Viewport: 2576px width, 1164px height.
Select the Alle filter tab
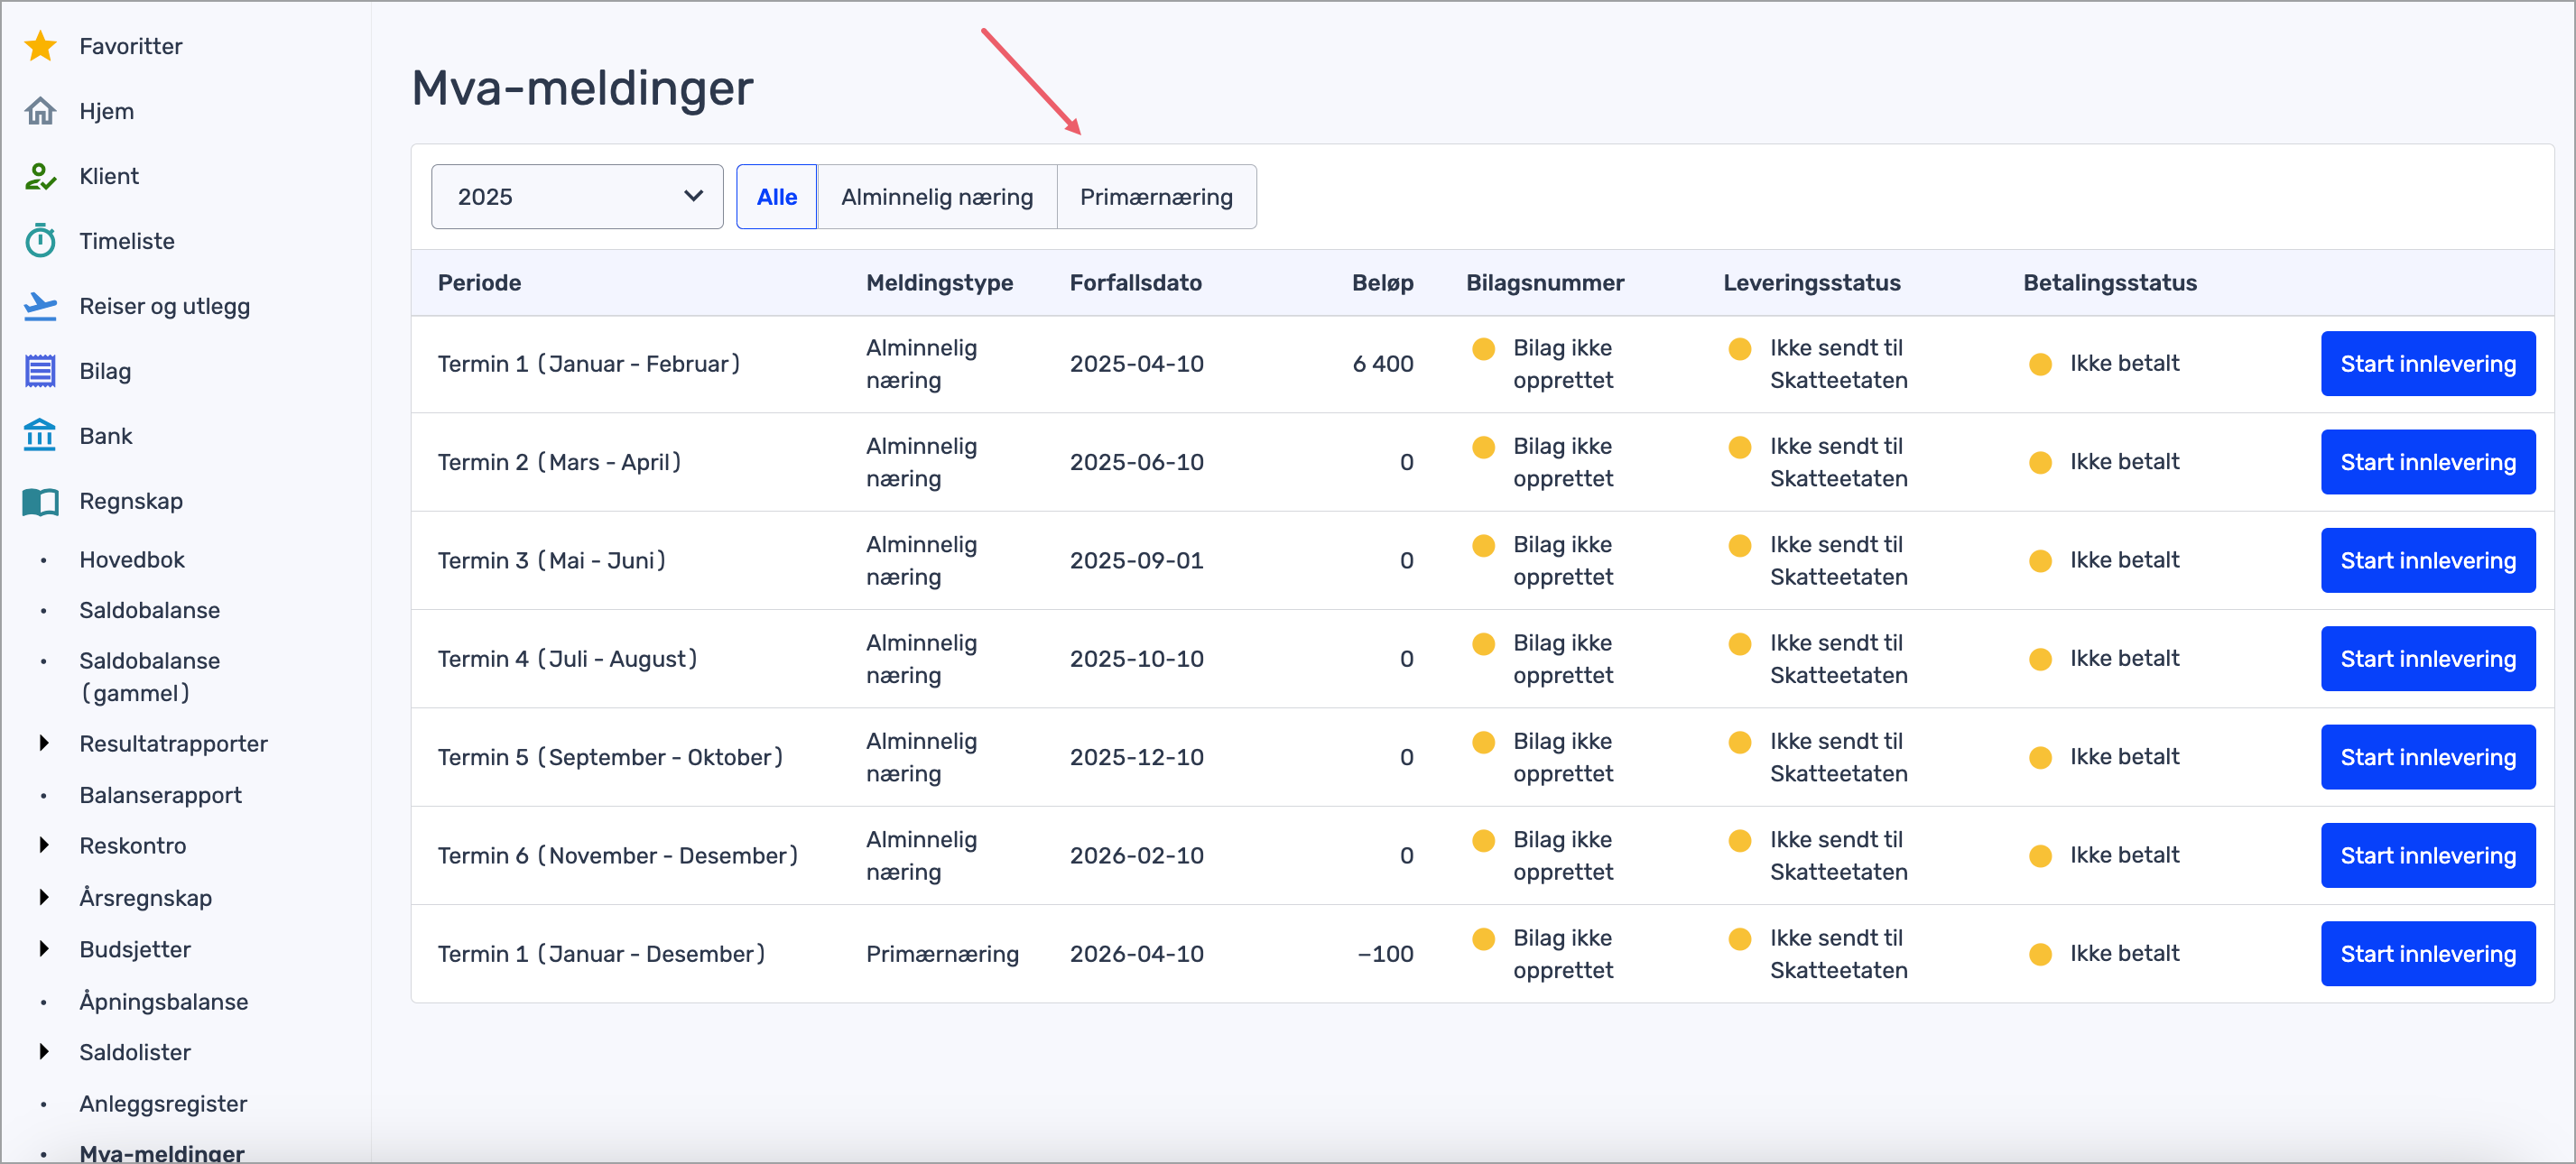tap(777, 197)
